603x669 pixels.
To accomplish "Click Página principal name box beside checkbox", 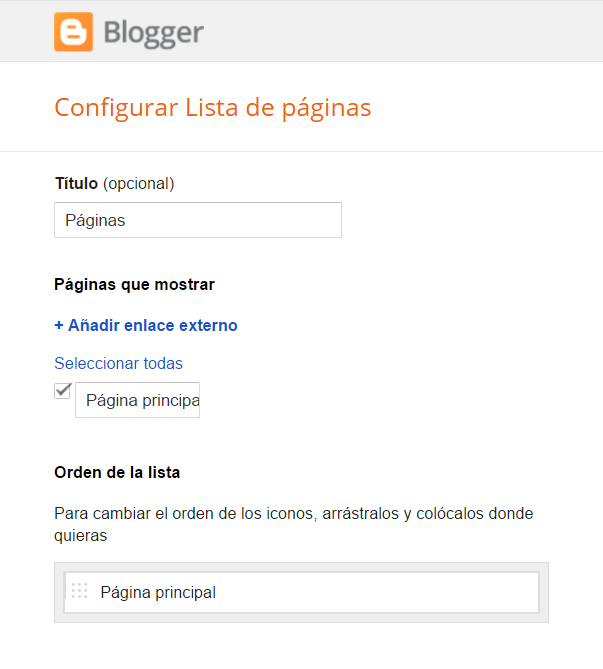I will tap(138, 400).
